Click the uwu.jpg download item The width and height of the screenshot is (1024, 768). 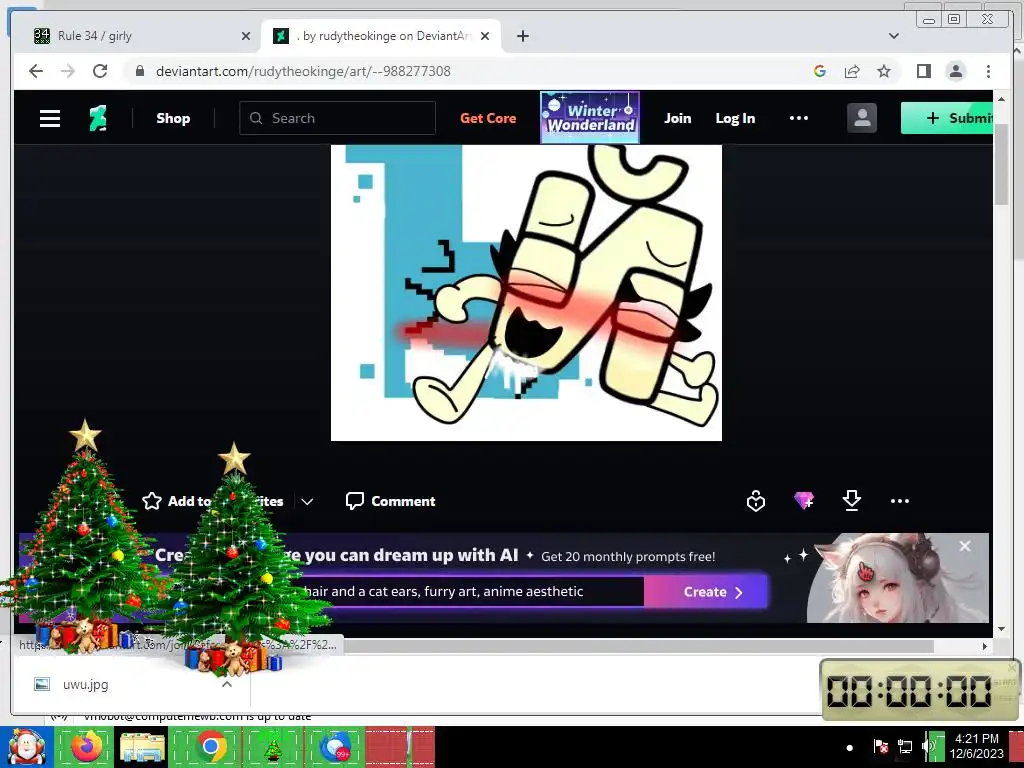(124, 684)
